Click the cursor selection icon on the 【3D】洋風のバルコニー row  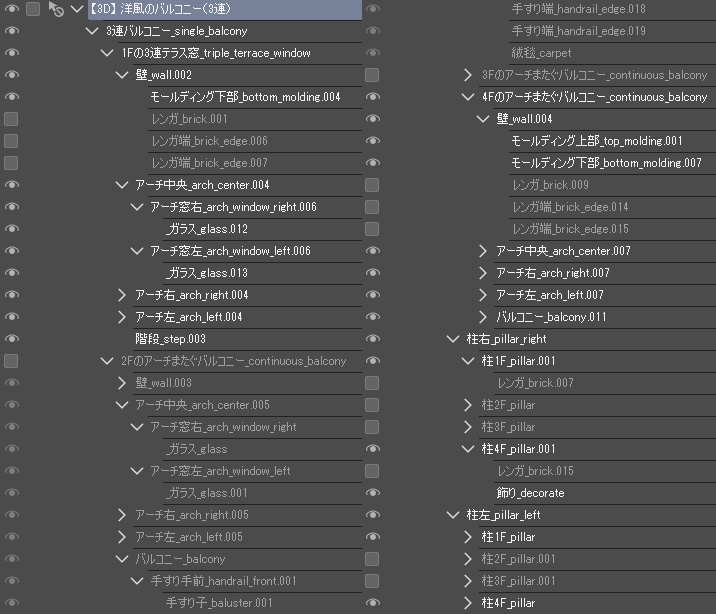(56, 9)
